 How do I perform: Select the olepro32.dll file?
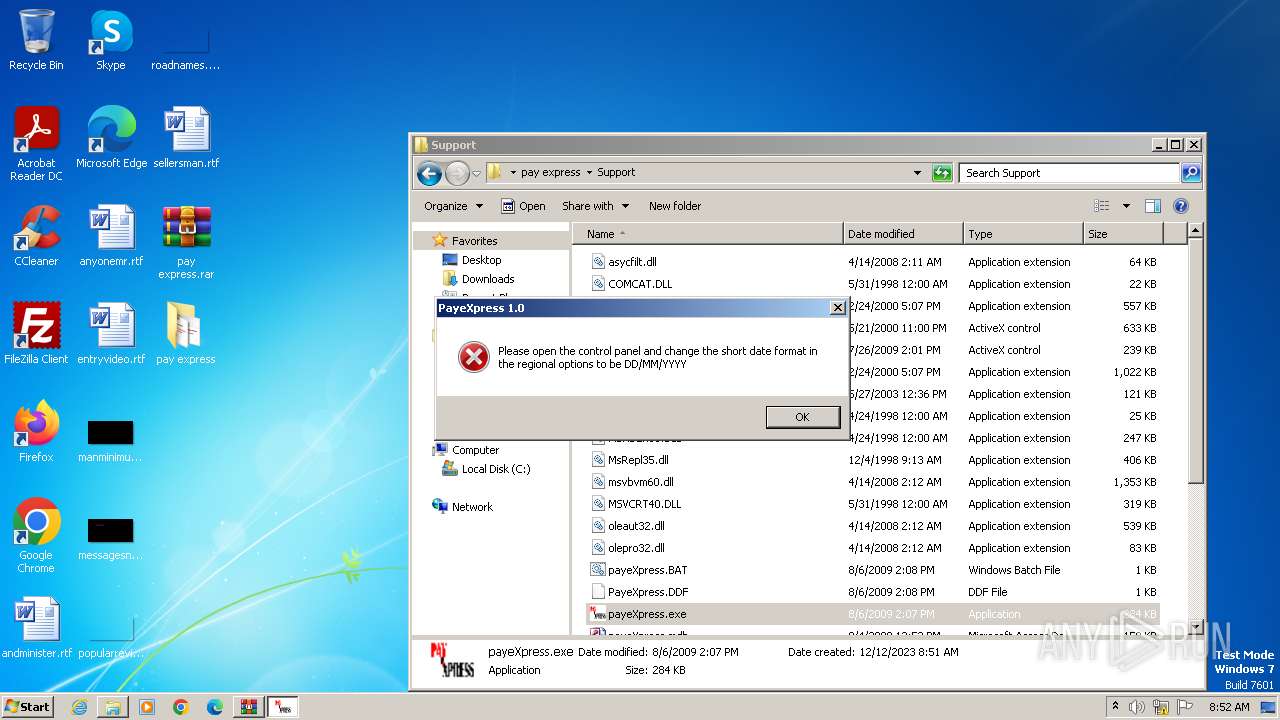click(x=636, y=548)
